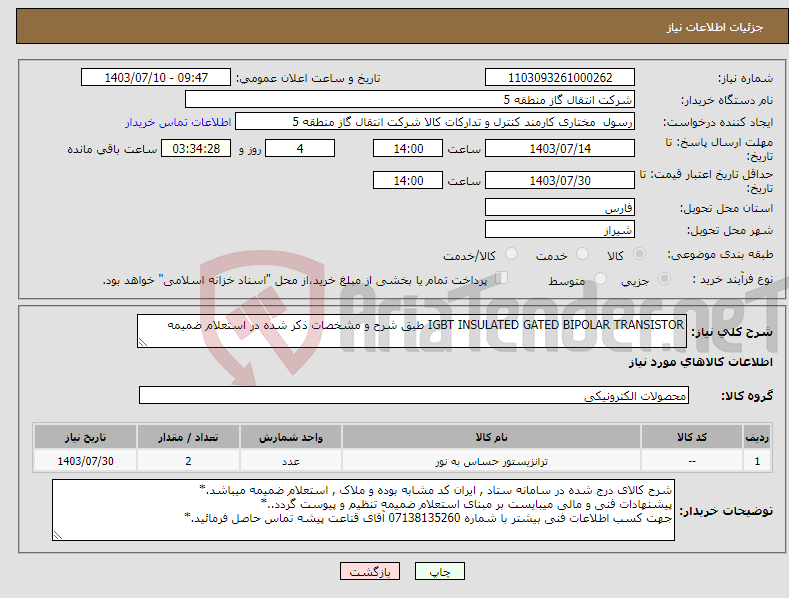Select the کالا/خدمت radio button
The image size is (789, 598).
pos(511,254)
